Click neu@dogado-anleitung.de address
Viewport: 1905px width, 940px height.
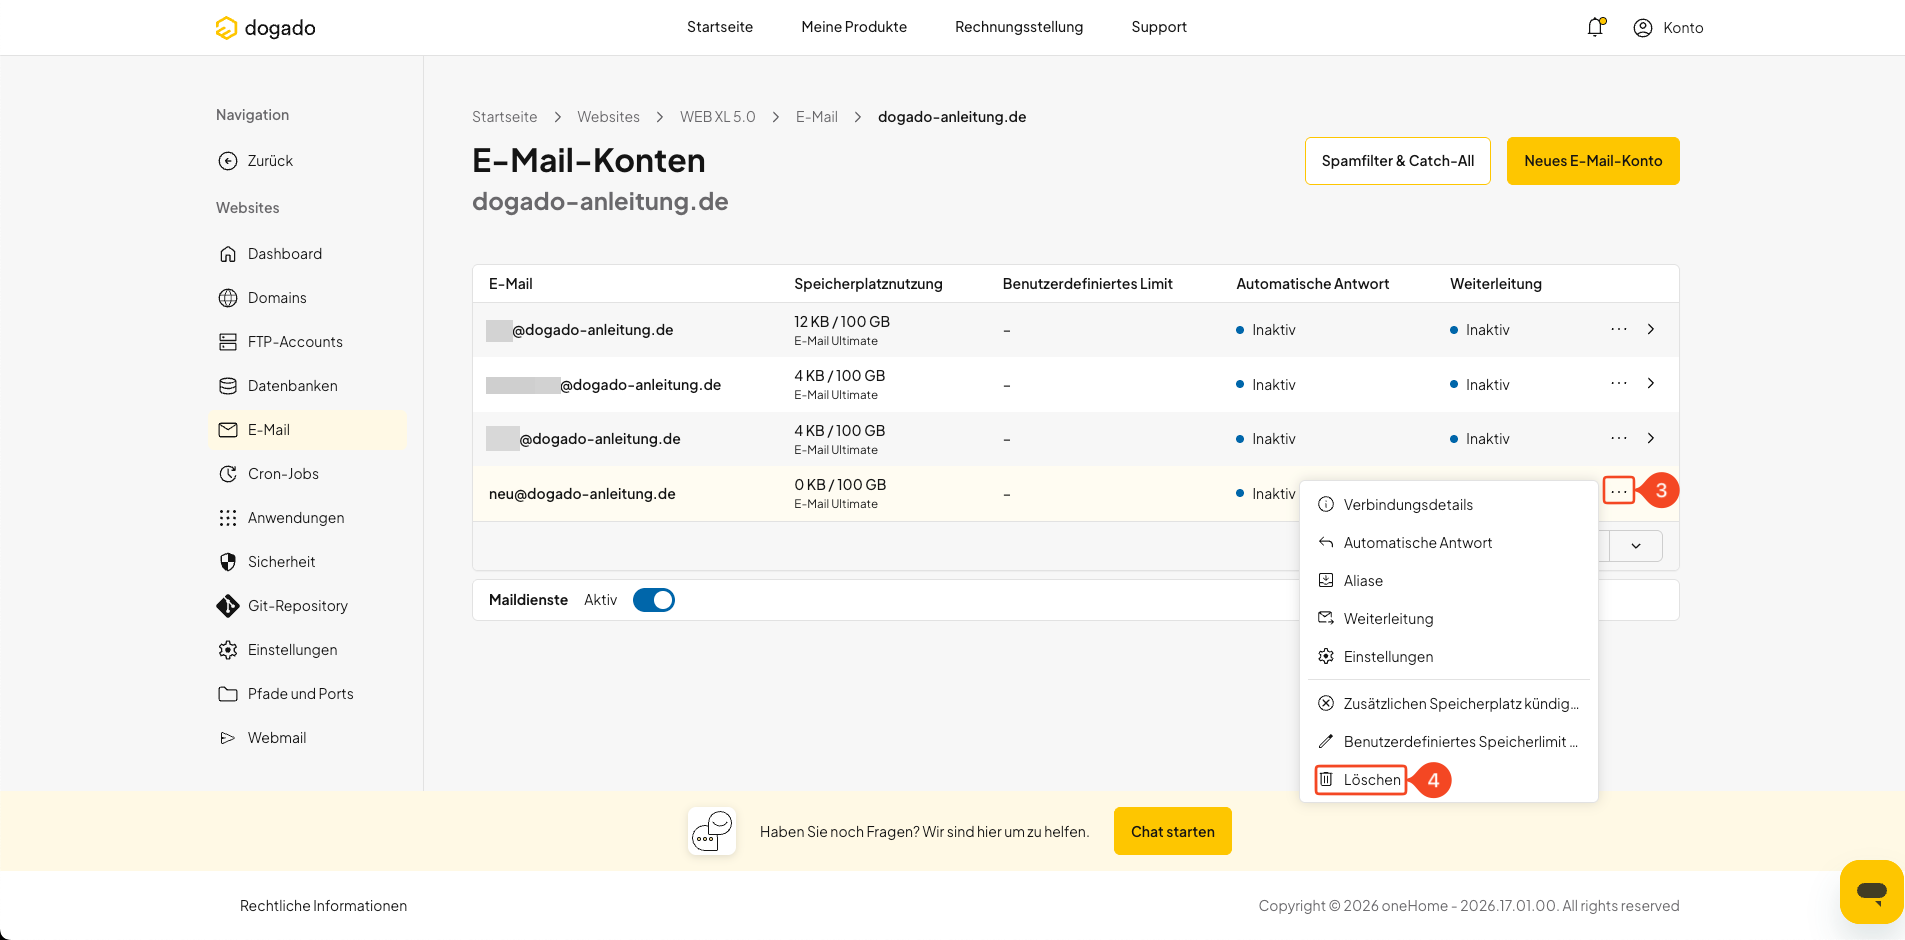pos(582,494)
